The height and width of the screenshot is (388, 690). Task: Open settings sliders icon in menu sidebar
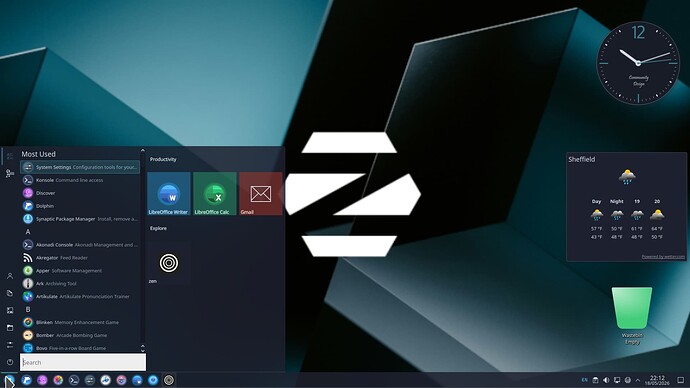pyautogui.click(x=10, y=345)
